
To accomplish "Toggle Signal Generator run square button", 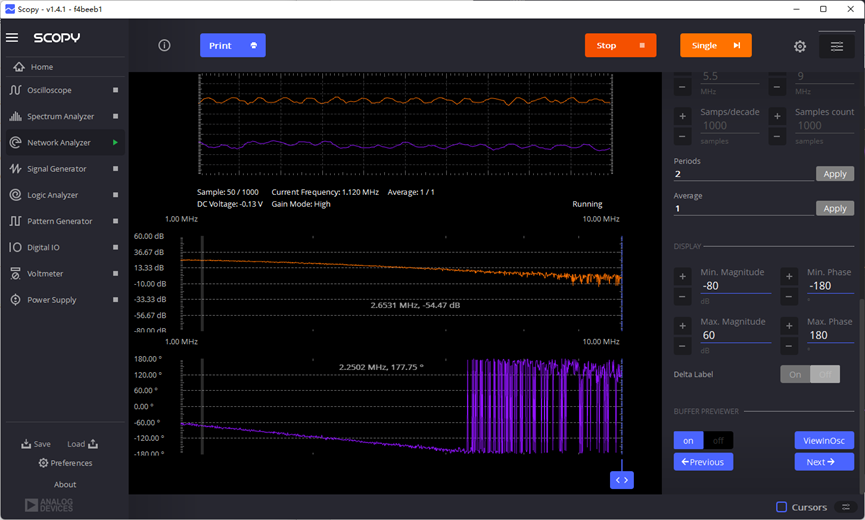I will pos(115,169).
